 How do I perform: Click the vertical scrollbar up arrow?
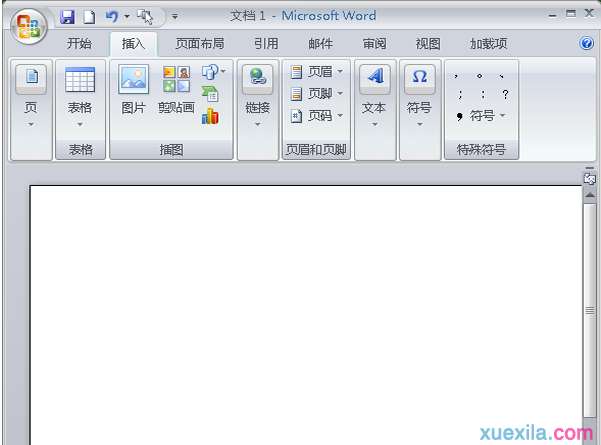coord(590,195)
